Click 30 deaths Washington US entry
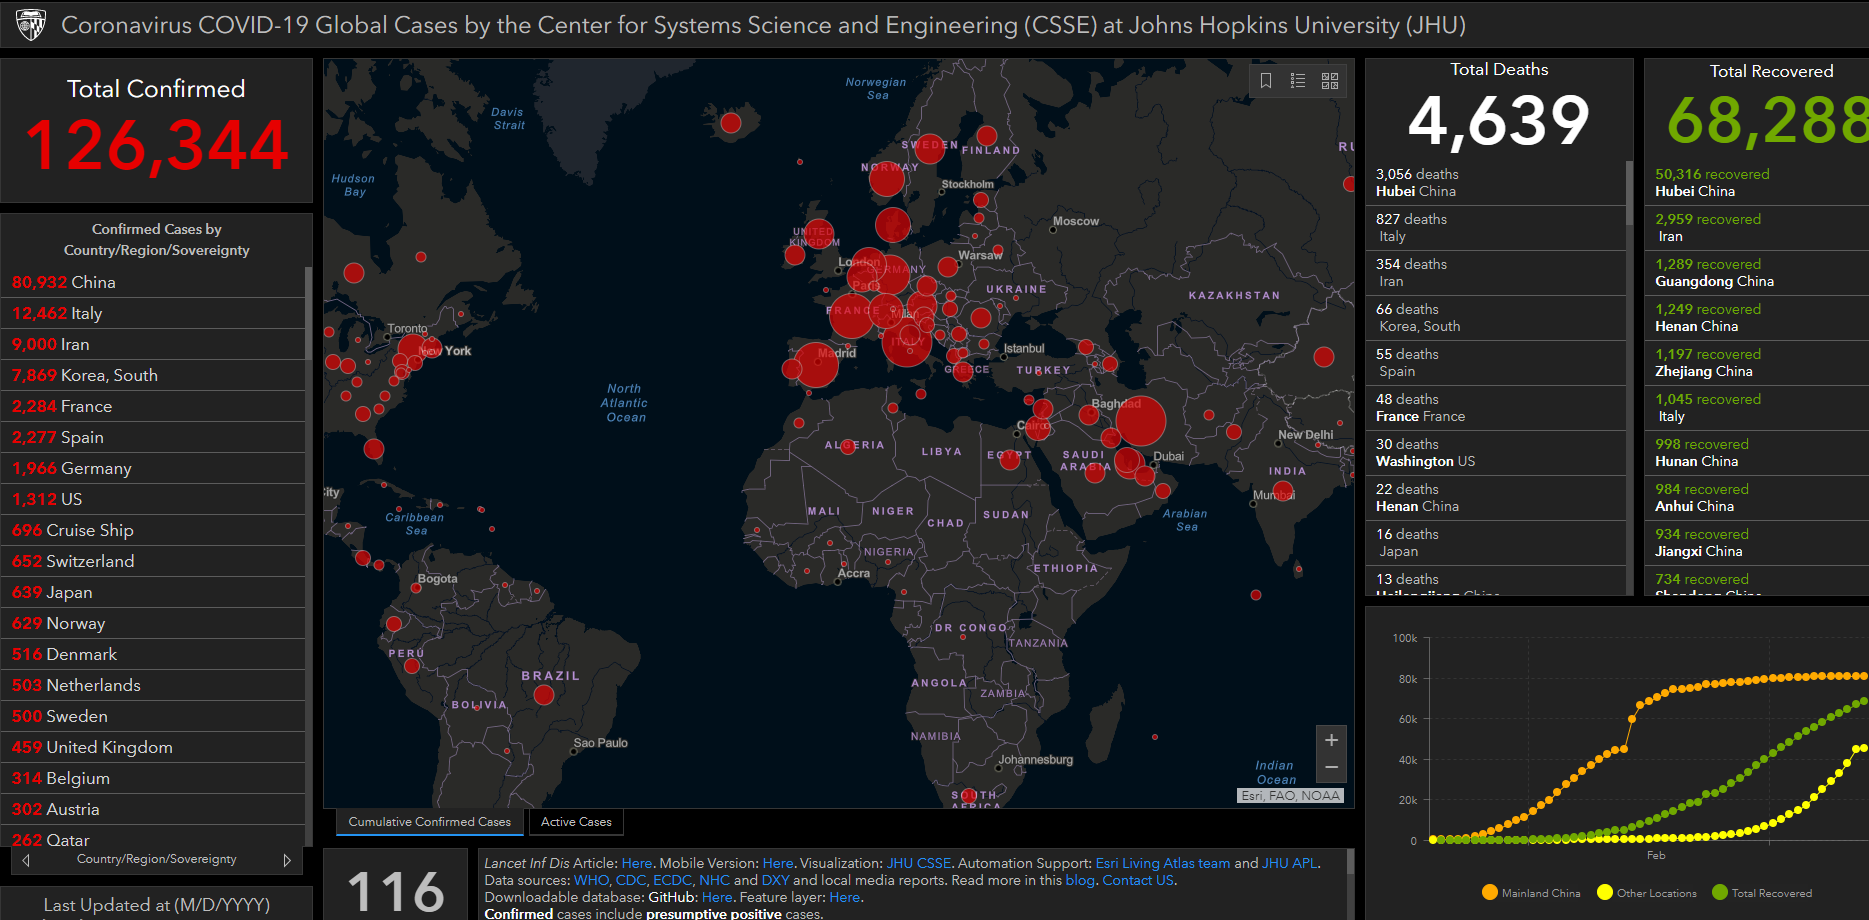This screenshot has width=1869, height=920. [1496, 453]
